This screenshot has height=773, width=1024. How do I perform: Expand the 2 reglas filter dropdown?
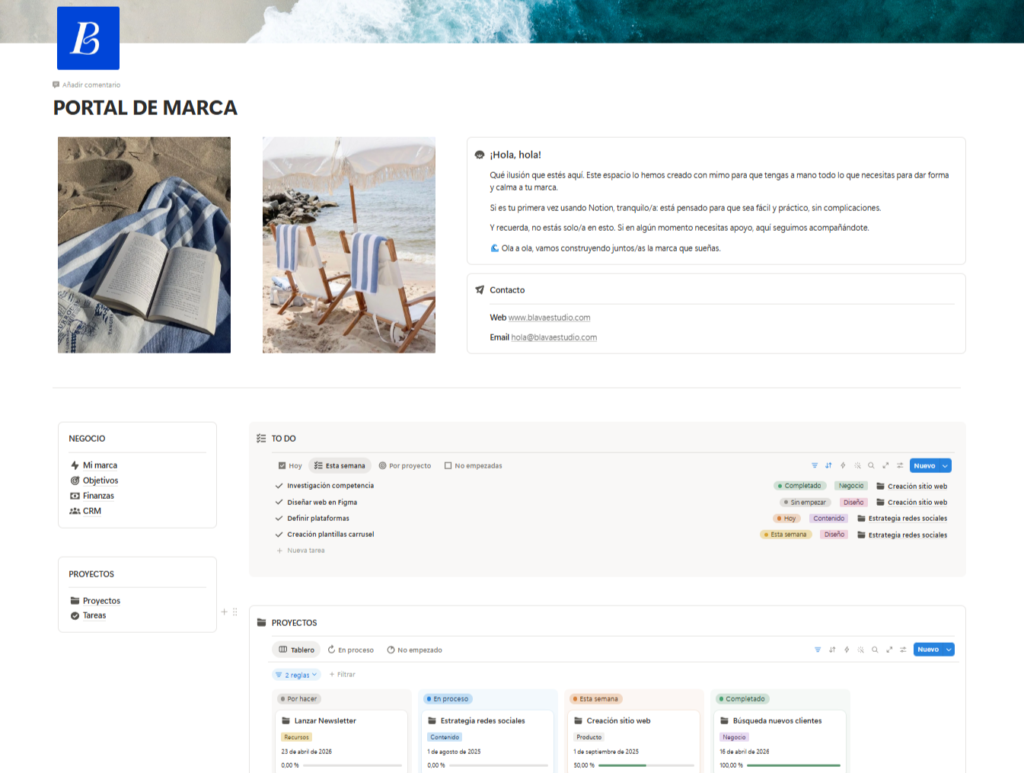pyautogui.click(x=296, y=674)
